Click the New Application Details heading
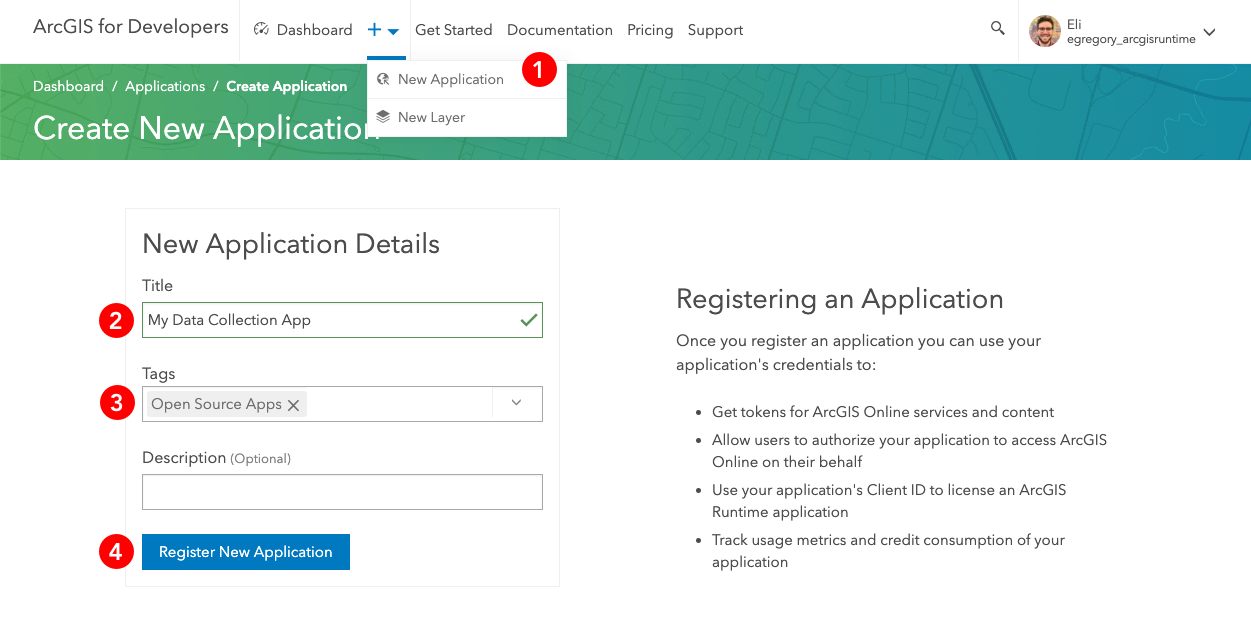 [x=291, y=244]
